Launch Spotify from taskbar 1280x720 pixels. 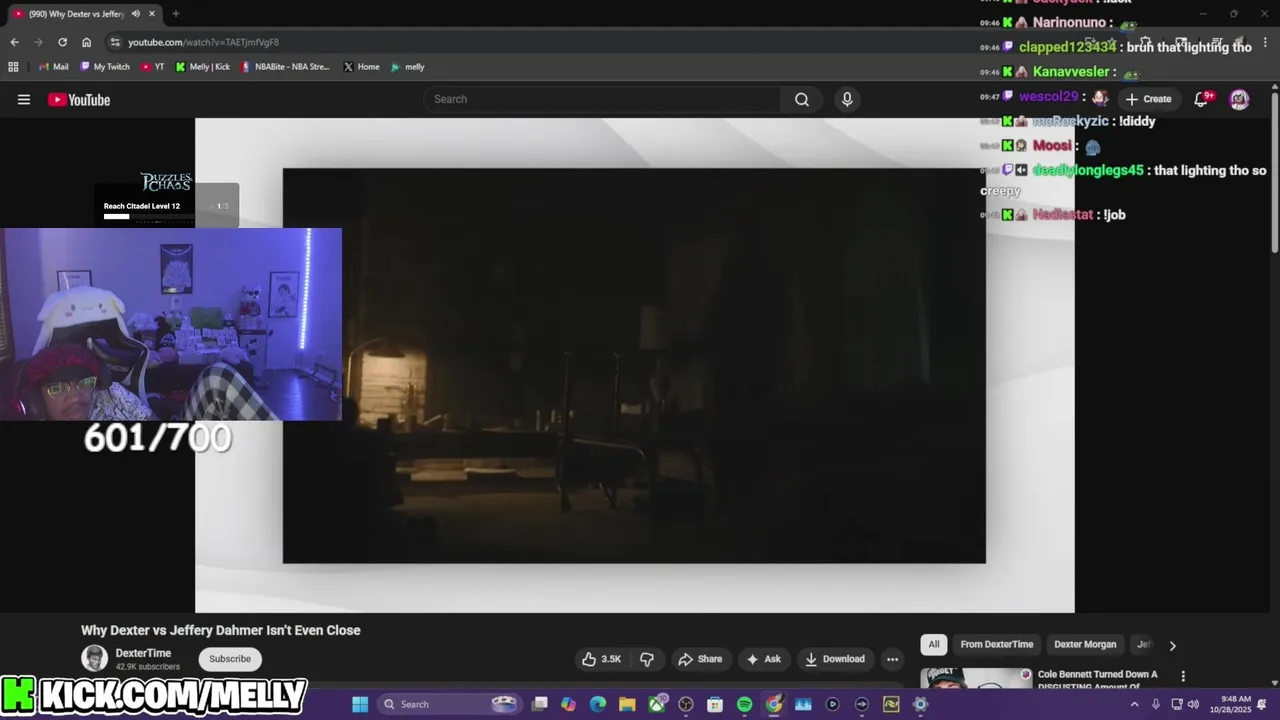744,704
